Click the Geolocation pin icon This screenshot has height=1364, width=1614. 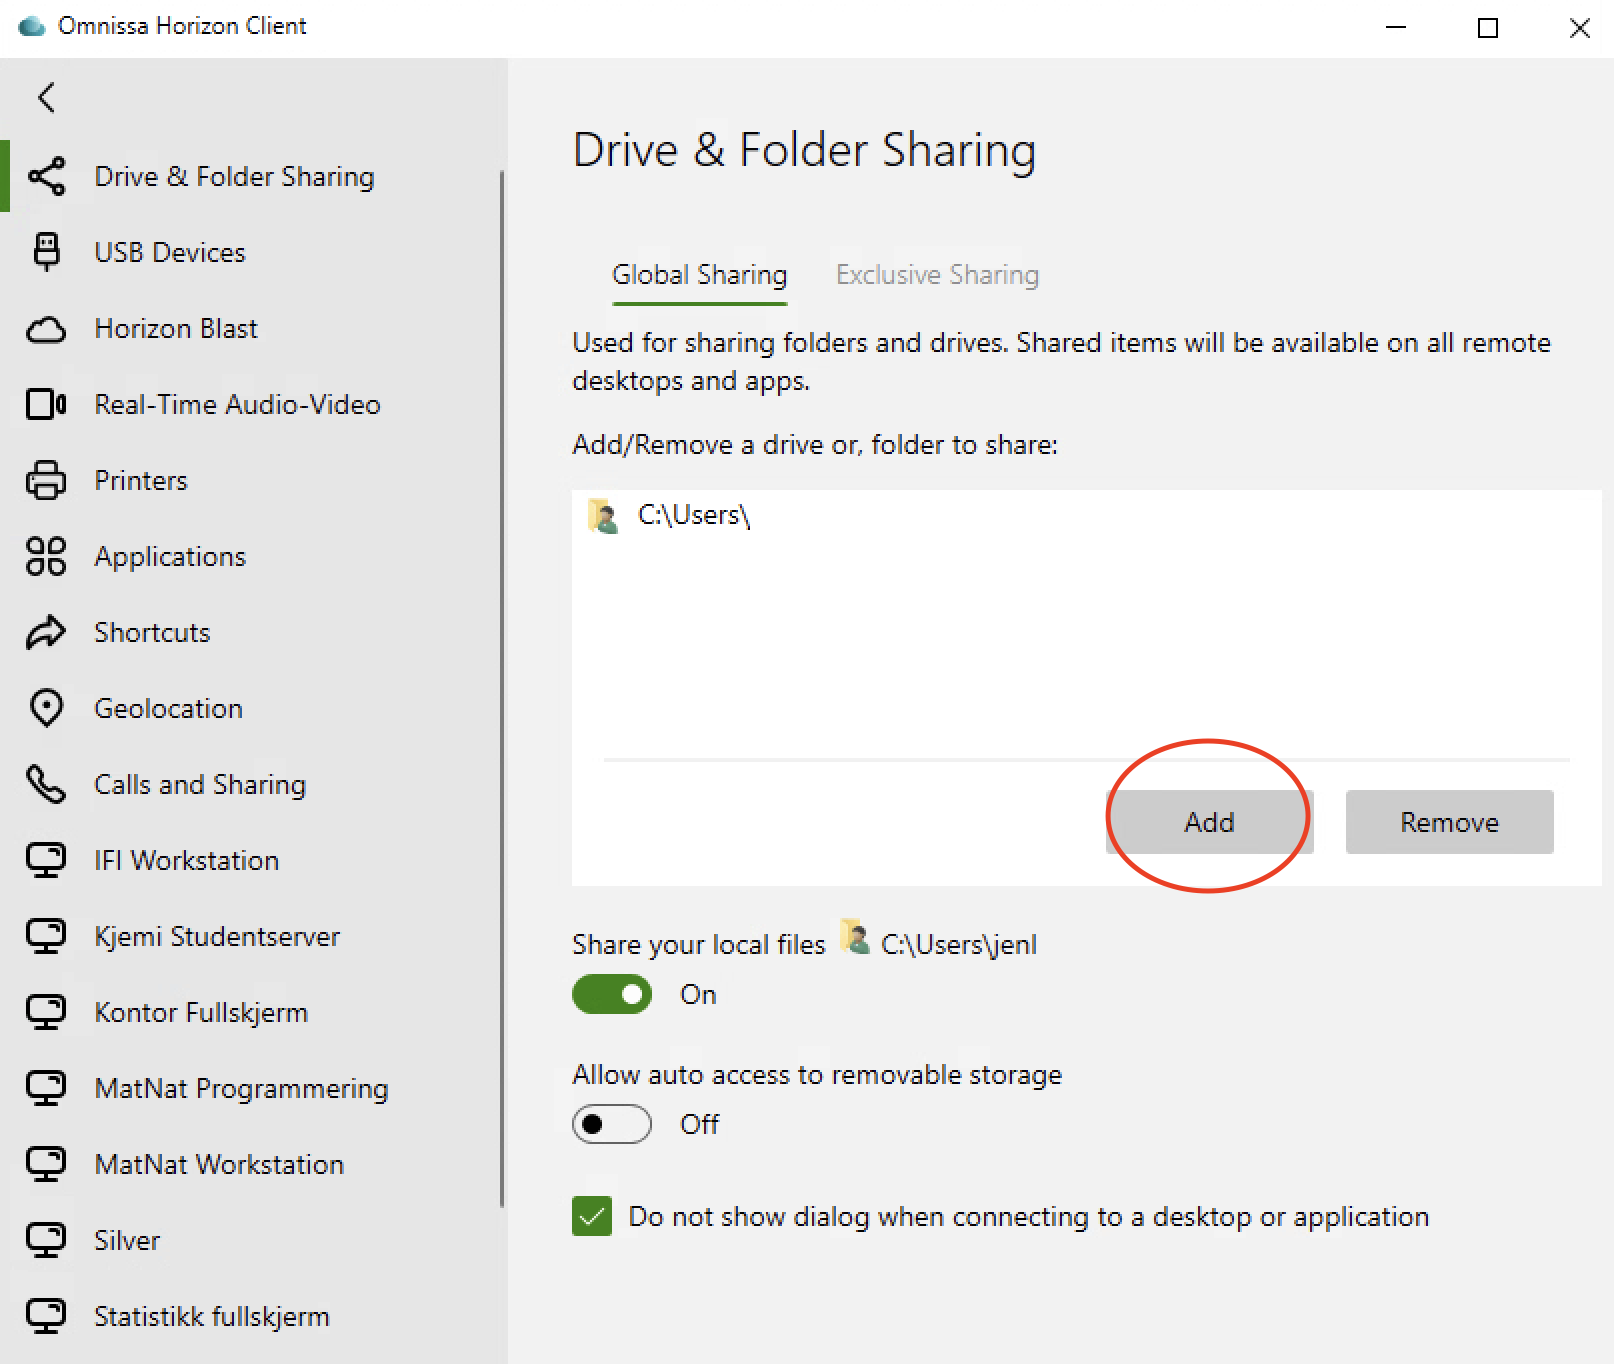click(46, 708)
